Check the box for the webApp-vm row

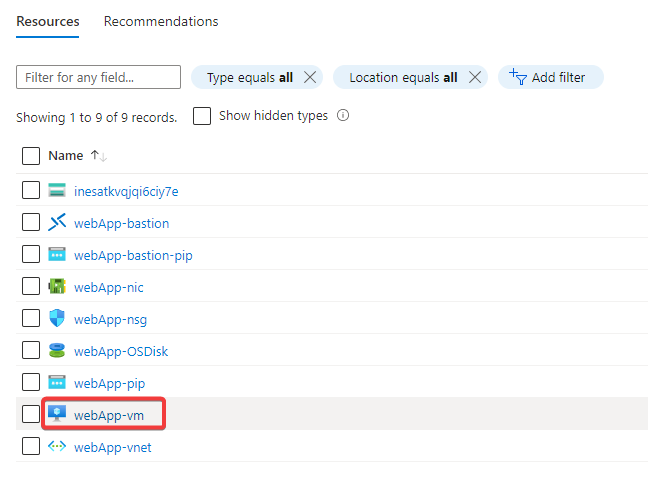click(31, 415)
